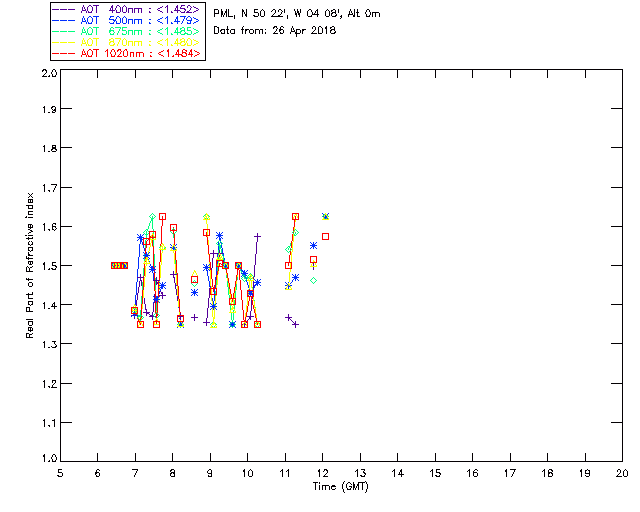Click the x-axis tick label 9
The image size is (640, 512).
click(x=210, y=473)
